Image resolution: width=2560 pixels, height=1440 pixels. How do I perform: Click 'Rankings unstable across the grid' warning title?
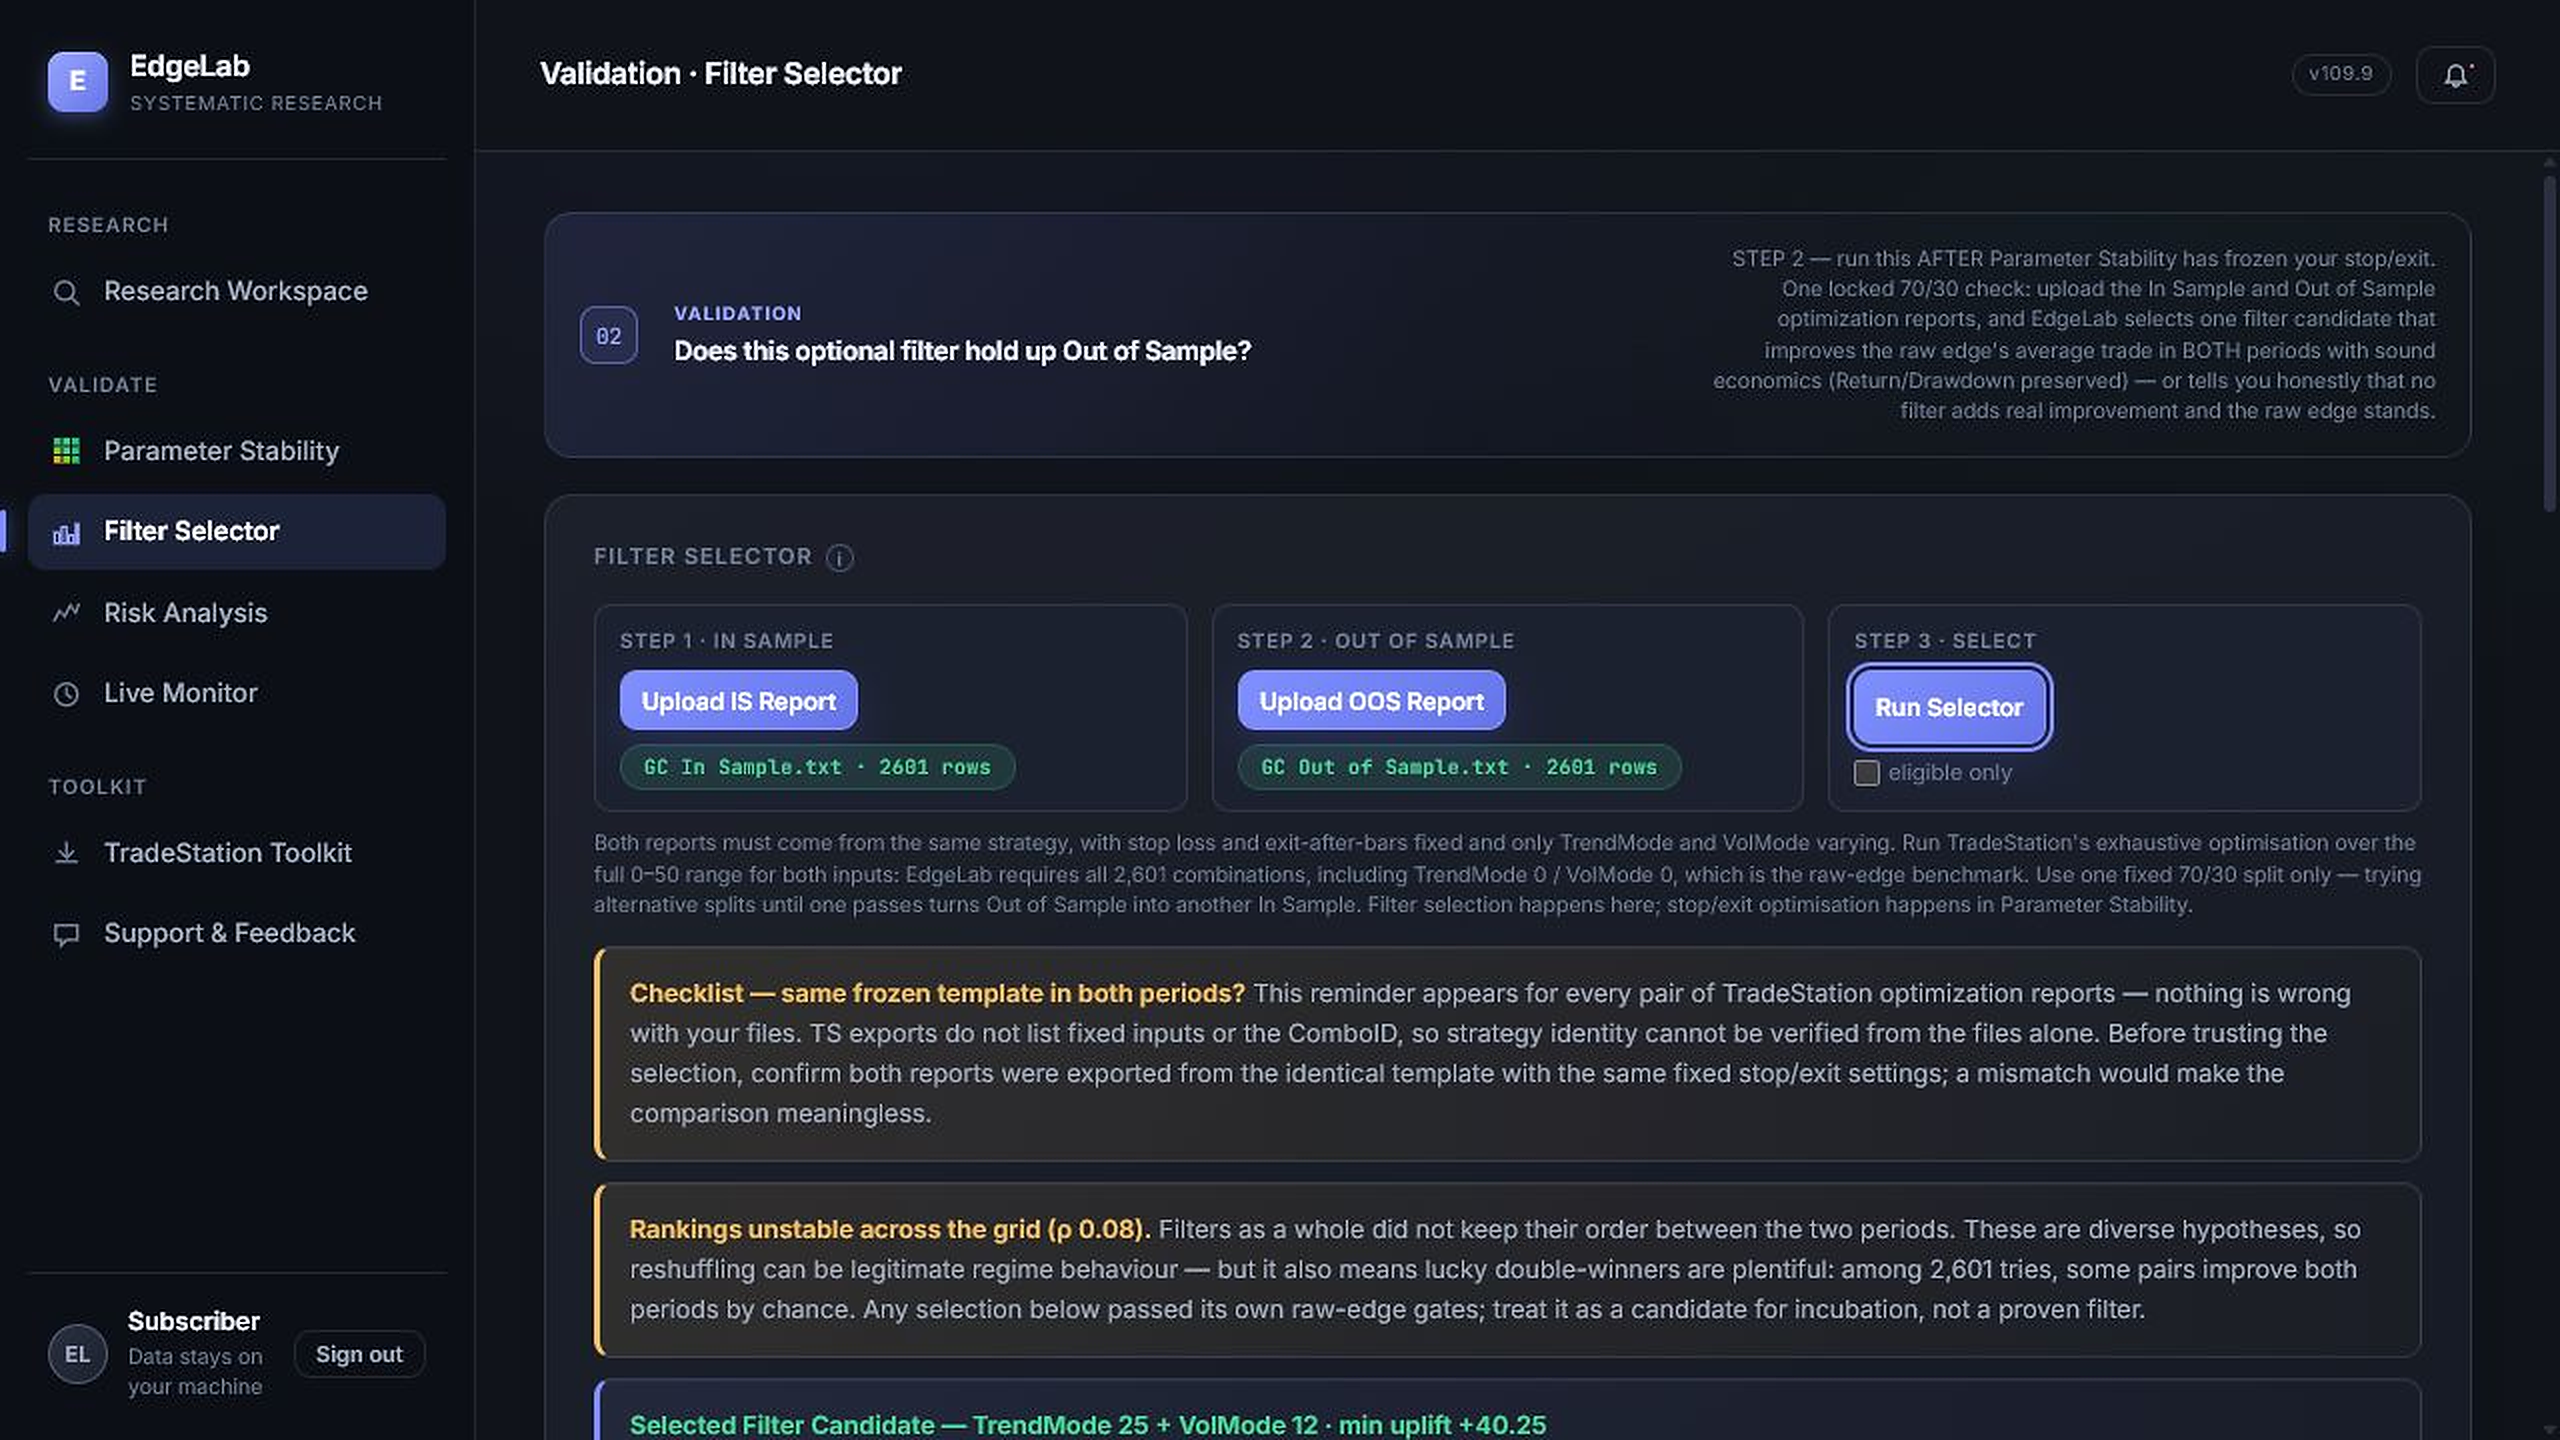889,1229
